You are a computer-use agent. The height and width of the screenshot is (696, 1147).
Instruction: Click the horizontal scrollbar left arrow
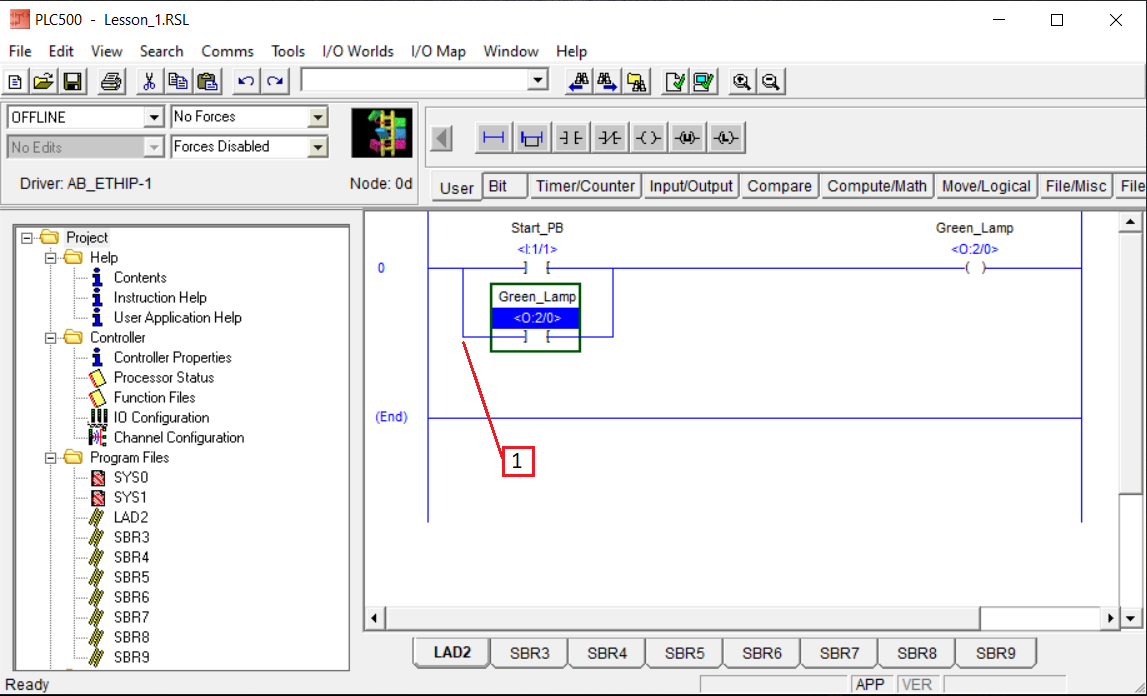[374, 618]
